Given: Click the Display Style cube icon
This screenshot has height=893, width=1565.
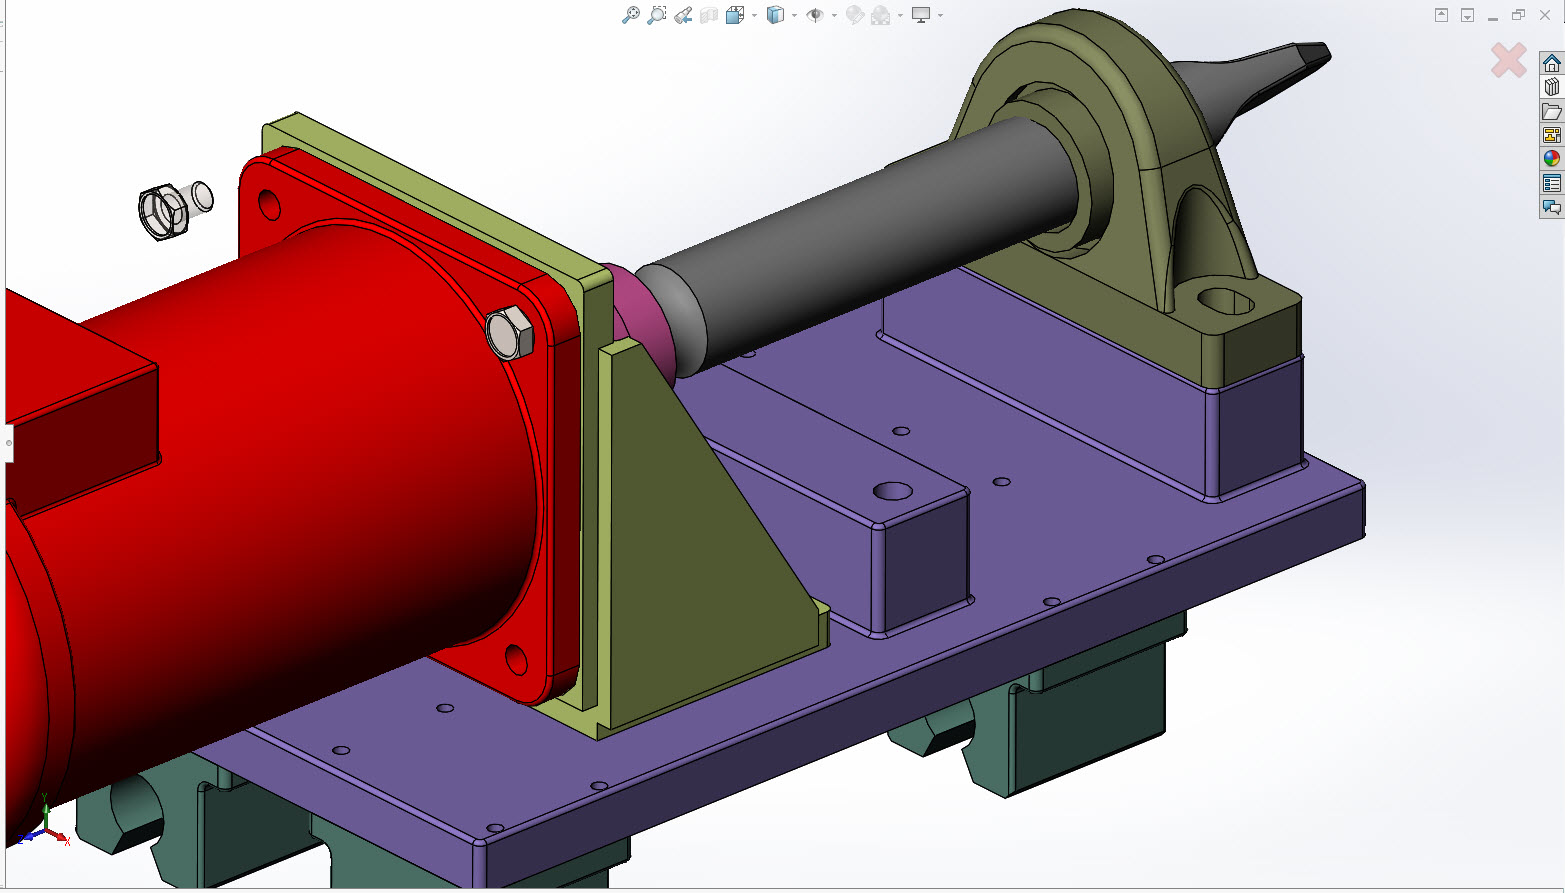Looking at the screenshot, I should point(775,15).
